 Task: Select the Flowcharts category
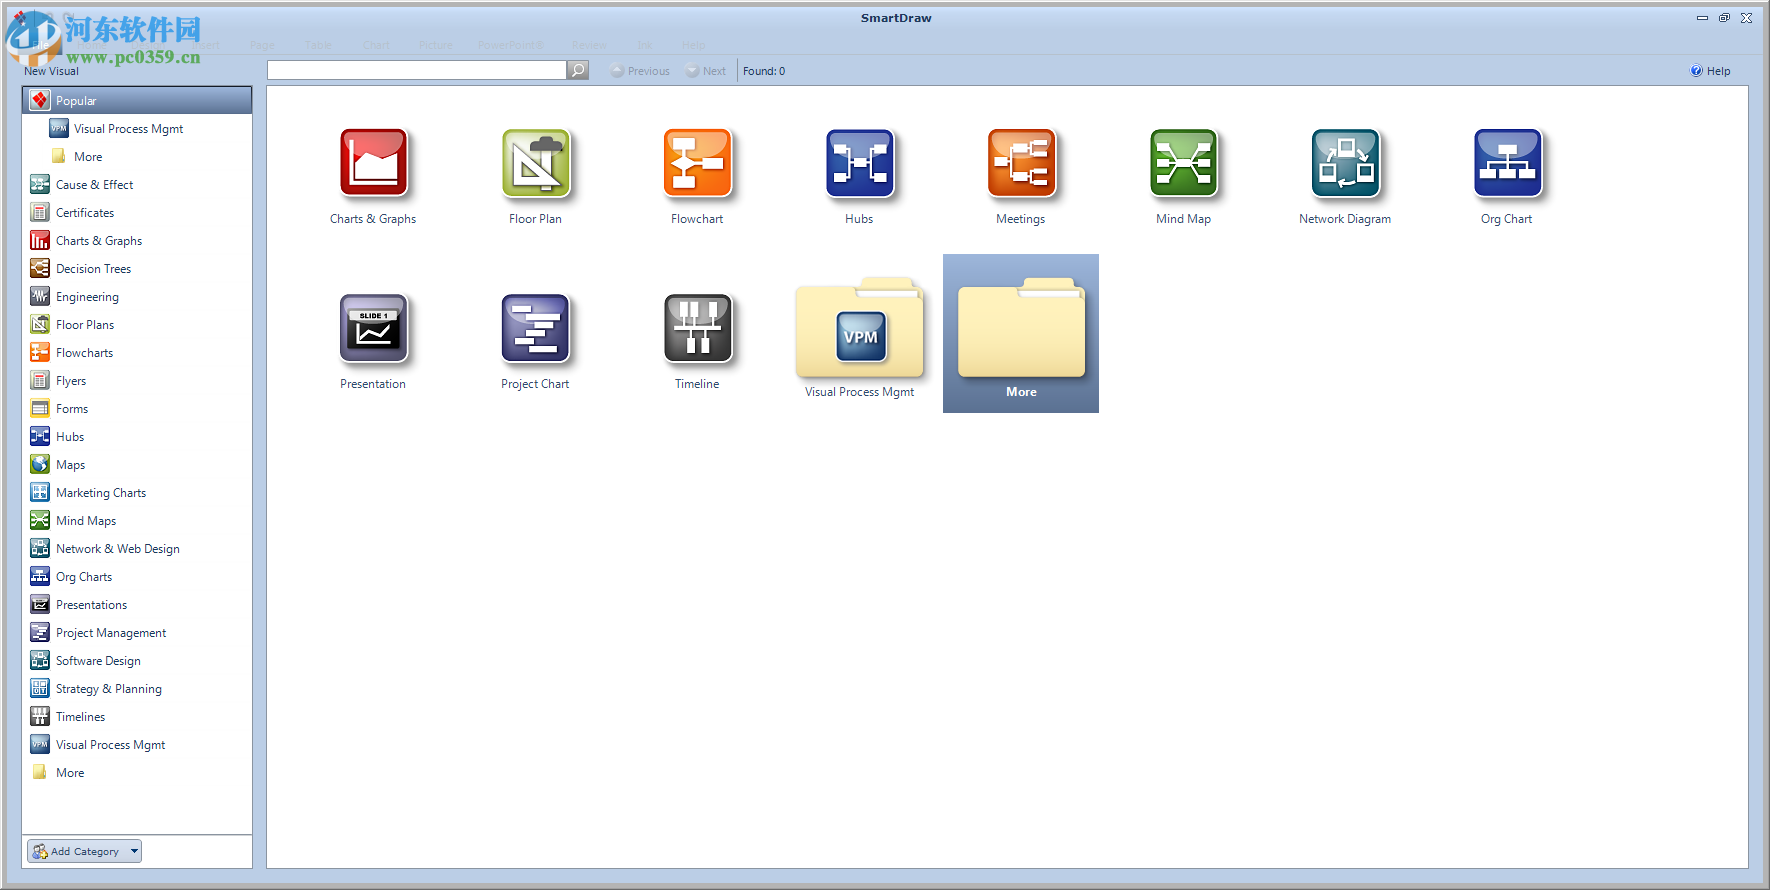click(x=84, y=353)
